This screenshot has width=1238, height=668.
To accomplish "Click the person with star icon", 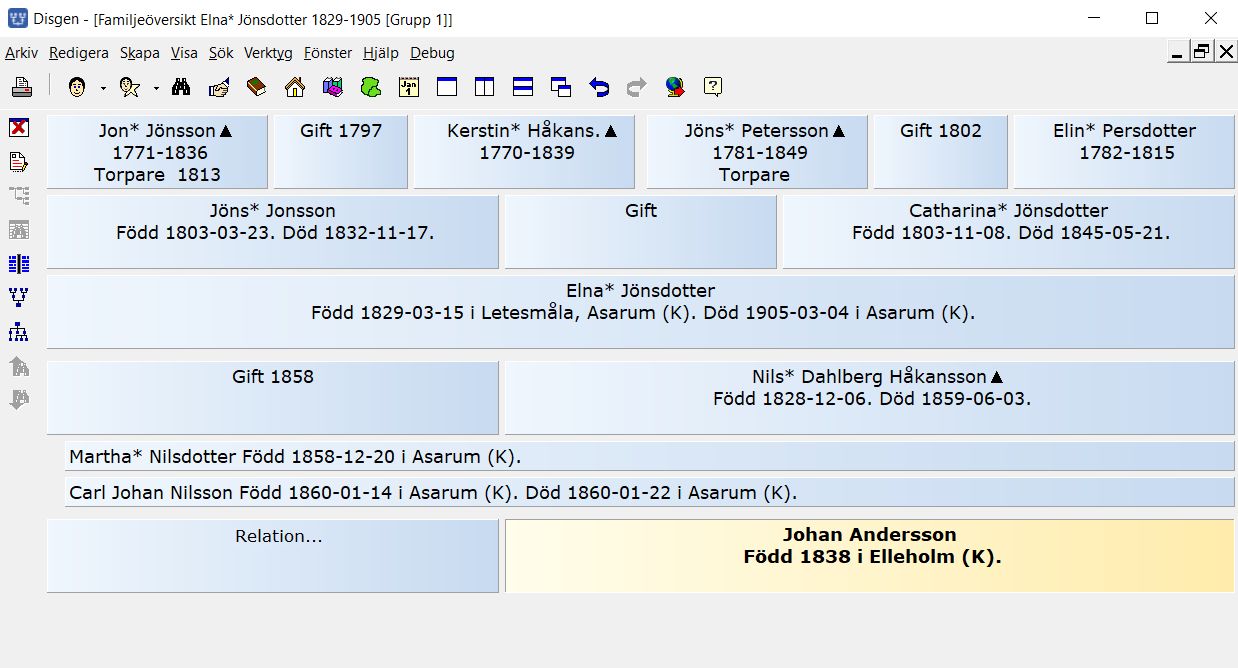I will [x=129, y=87].
